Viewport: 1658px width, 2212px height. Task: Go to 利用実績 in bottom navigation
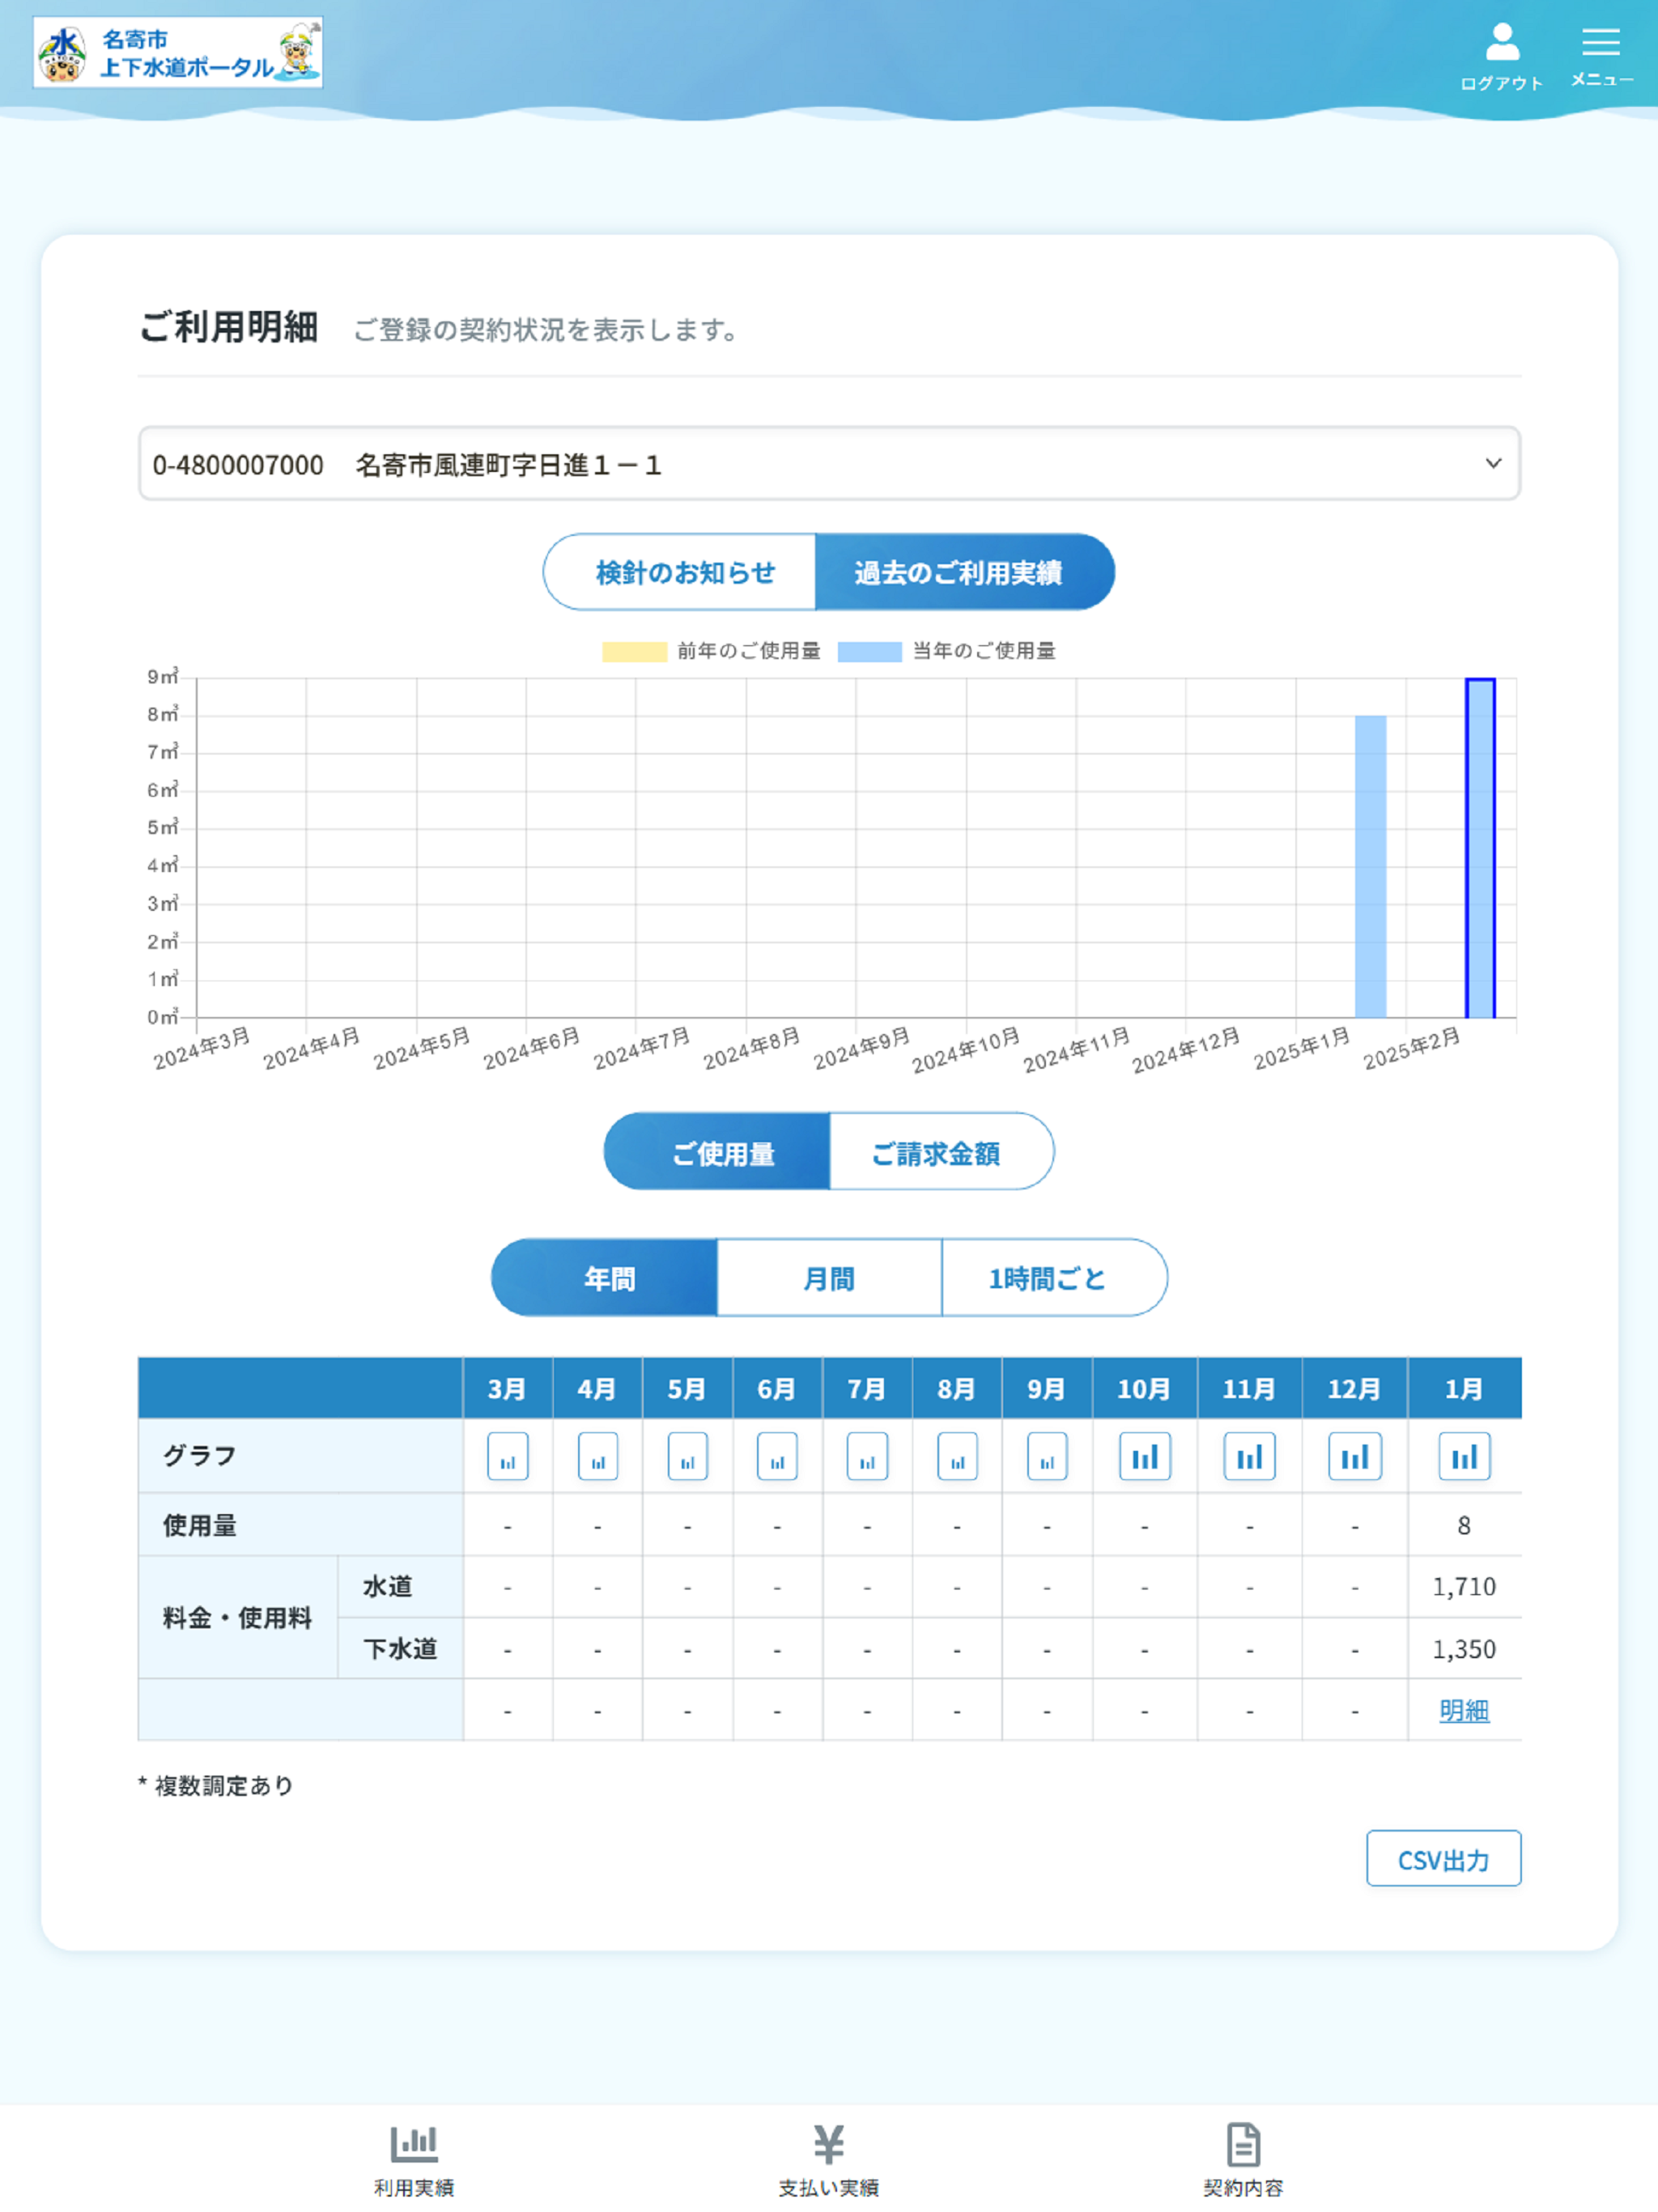414,2161
